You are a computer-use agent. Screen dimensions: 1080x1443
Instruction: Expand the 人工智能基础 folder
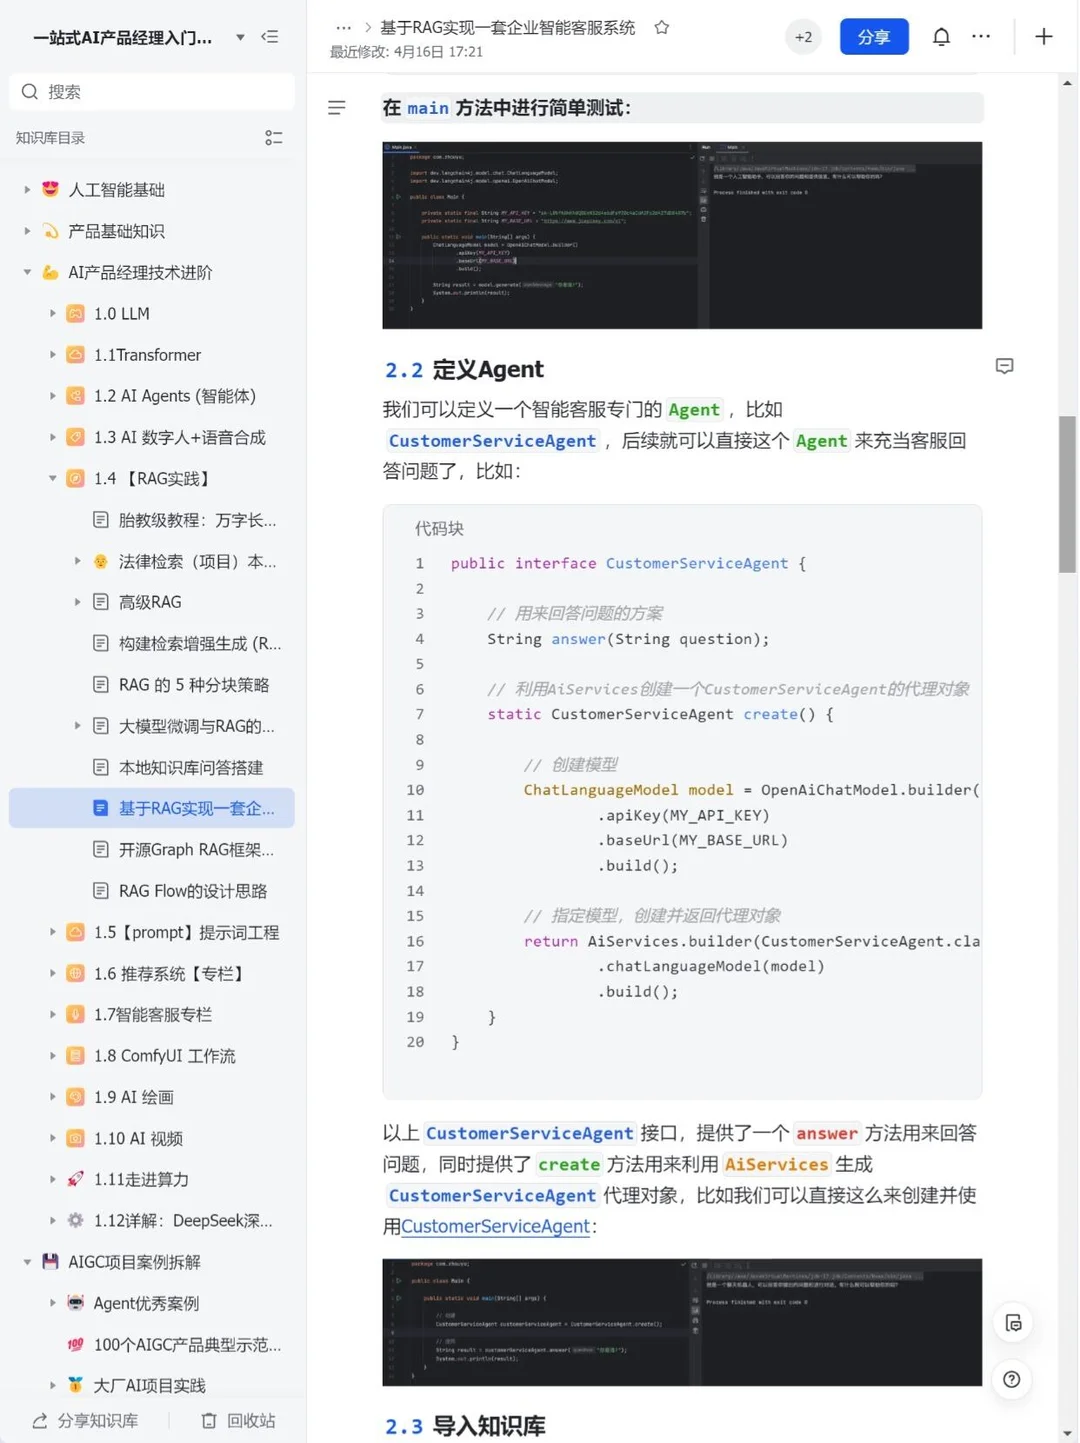click(27, 190)
